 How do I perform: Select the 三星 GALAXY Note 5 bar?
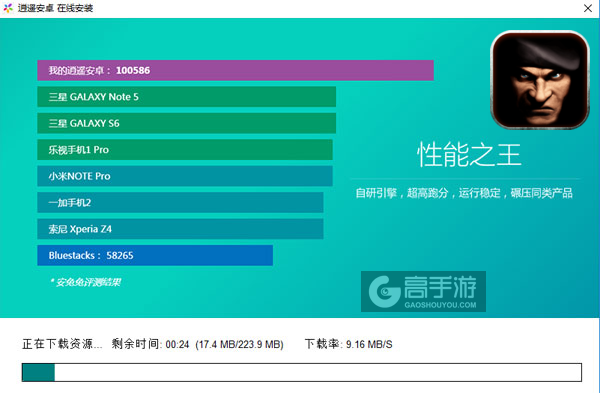point(186,97)
